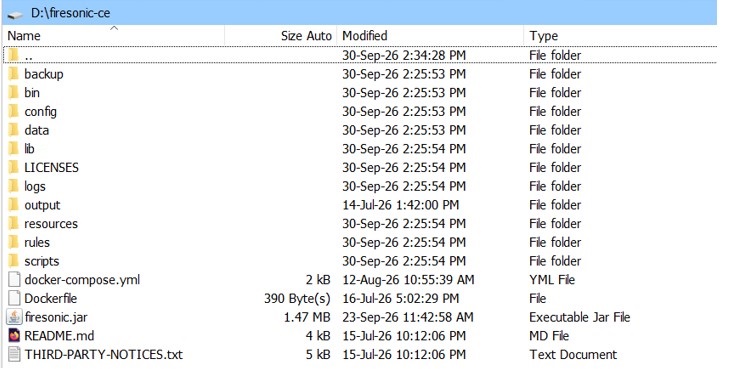The width and height of the screenshot is (750, 369).
Task: Click the 14-Jul-26 1:42:00 PM date
Action: click(400, 204)
